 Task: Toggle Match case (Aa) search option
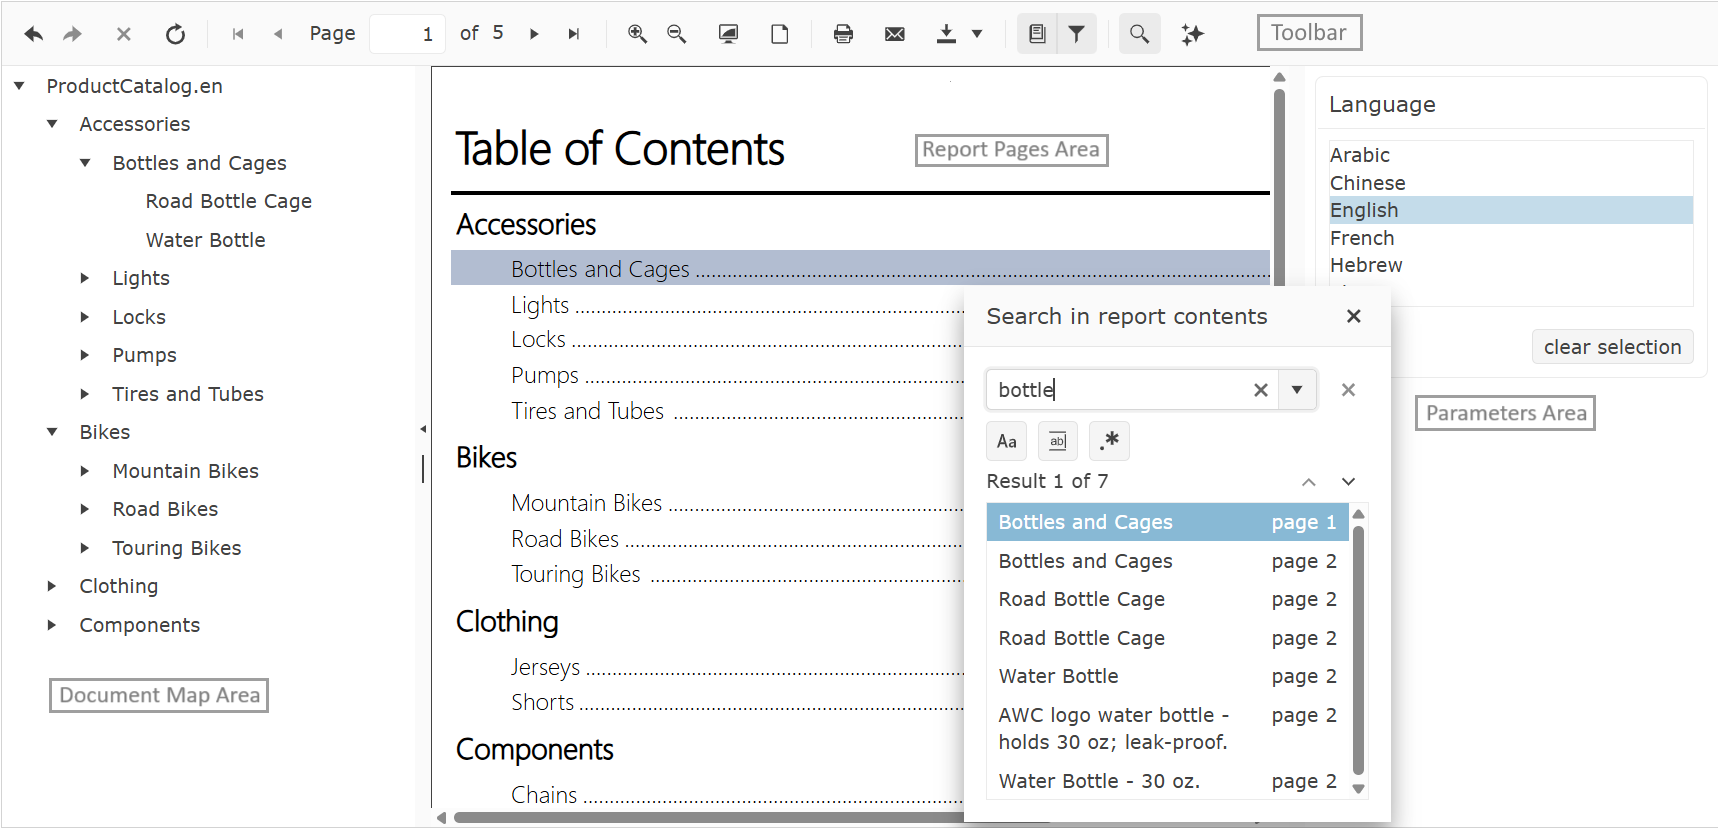pos(1007,441)
